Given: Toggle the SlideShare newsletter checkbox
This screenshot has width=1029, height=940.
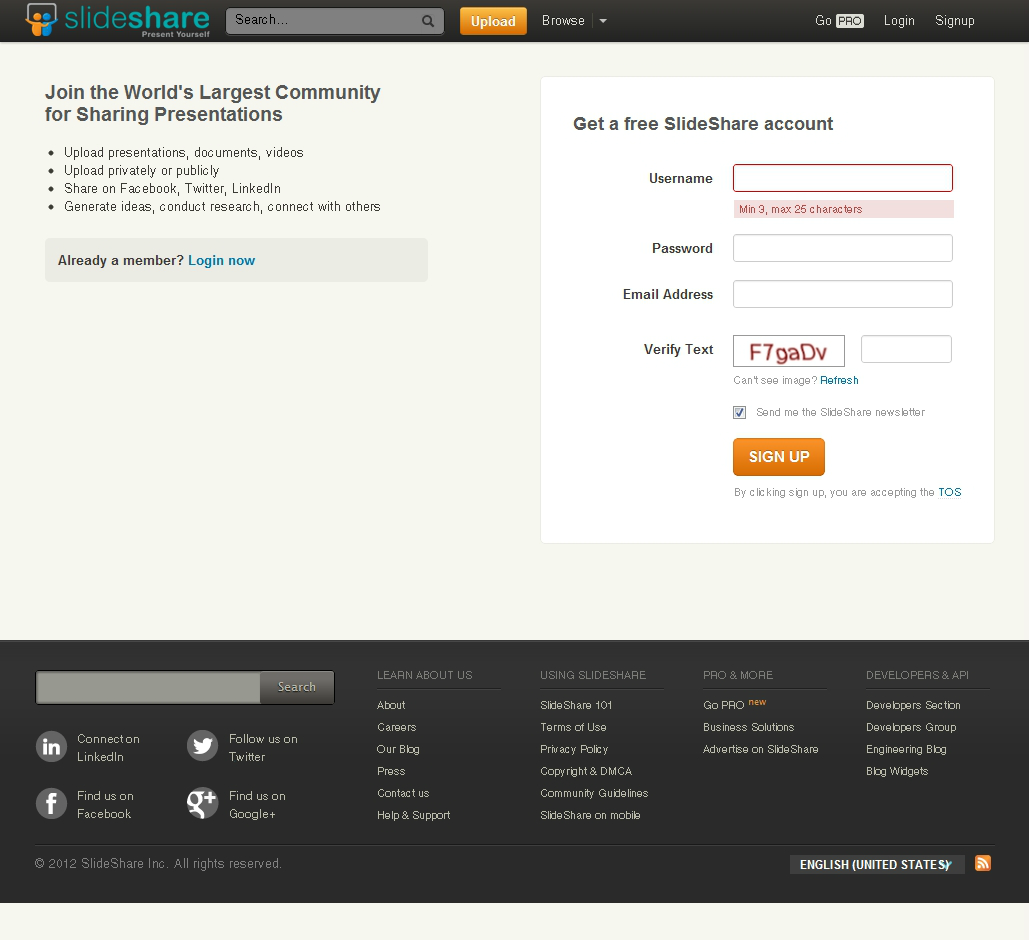Looking at the screenshot, I should coord(740,412).
